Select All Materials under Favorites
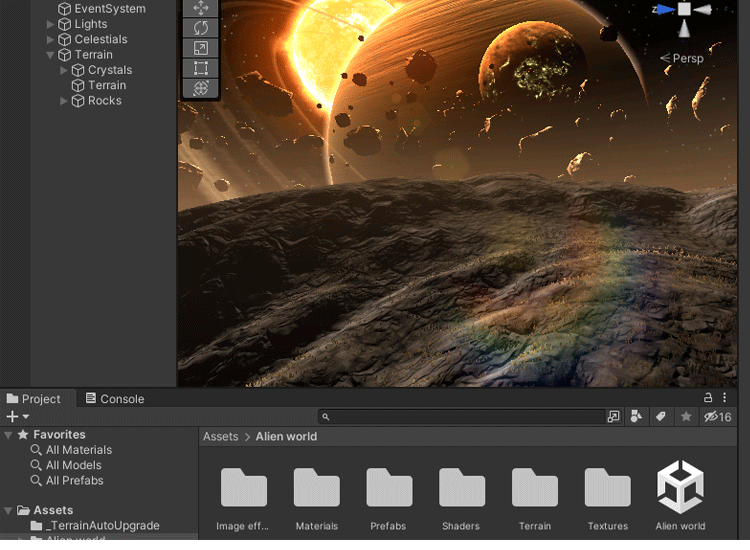The width and height of the screenshot is (750, 550). (x=78, y=450)
